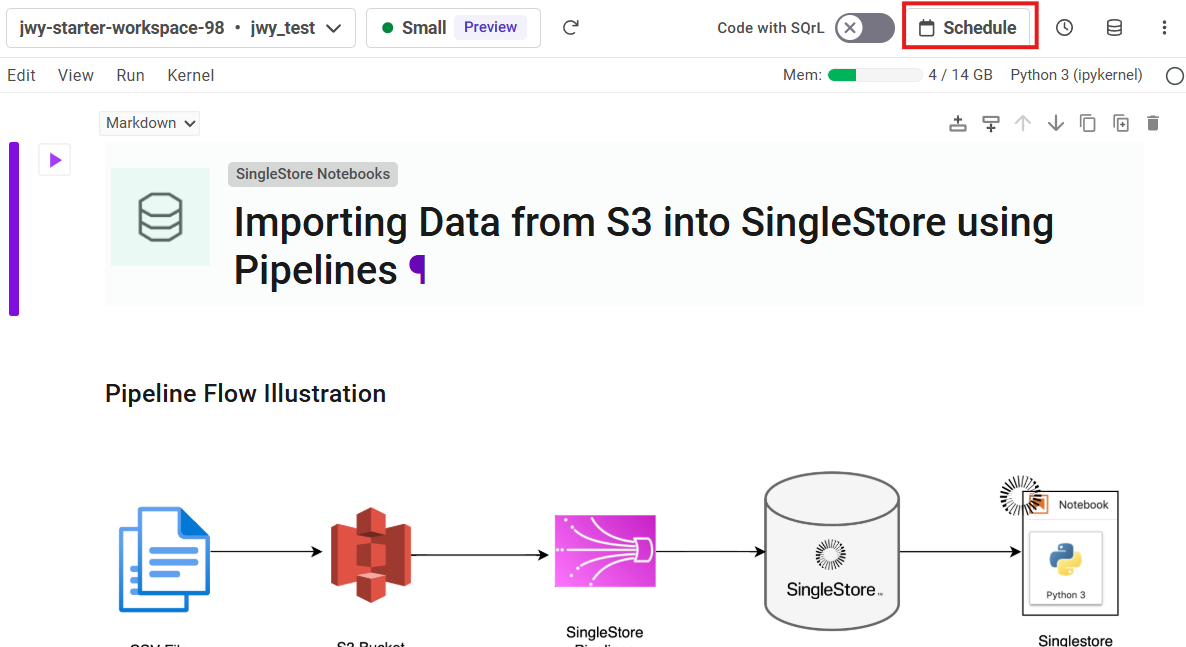Click the SingleStore database cylinder image
The width and height of the screenshot is (1186, 647).
coord(832,551)
